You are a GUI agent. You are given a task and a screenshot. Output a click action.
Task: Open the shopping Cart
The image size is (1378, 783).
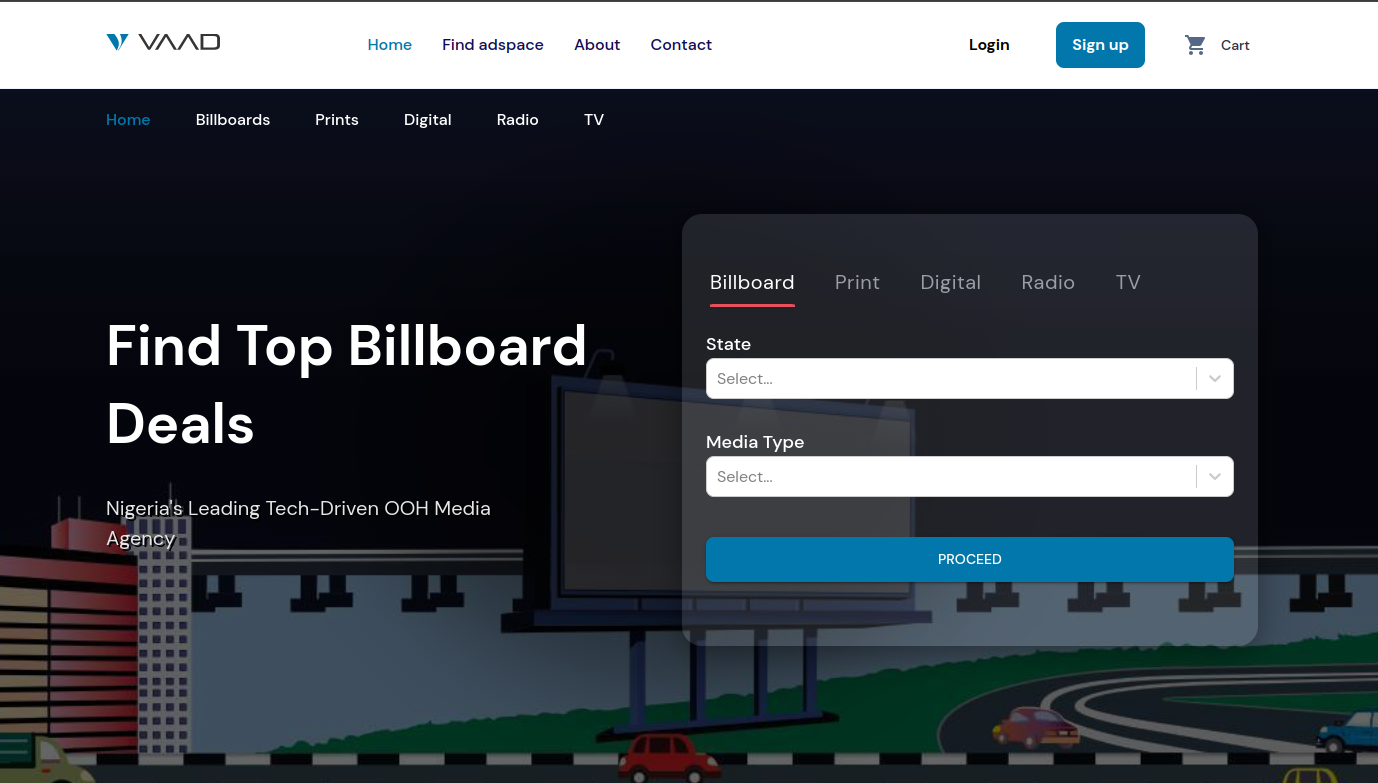click(x=1216, y=45)
